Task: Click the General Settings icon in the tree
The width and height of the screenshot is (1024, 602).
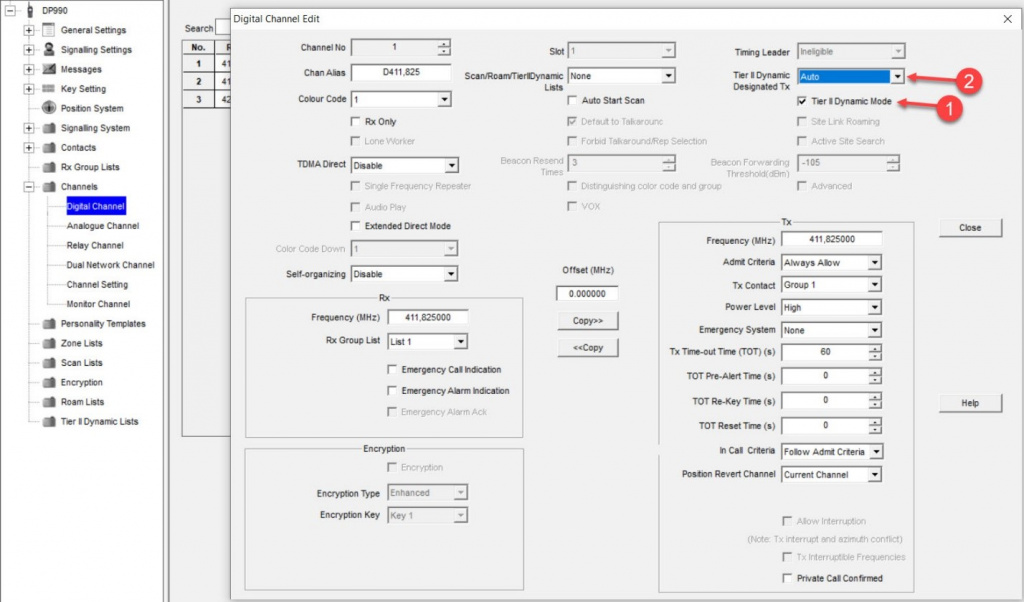Action: [48, 30]
